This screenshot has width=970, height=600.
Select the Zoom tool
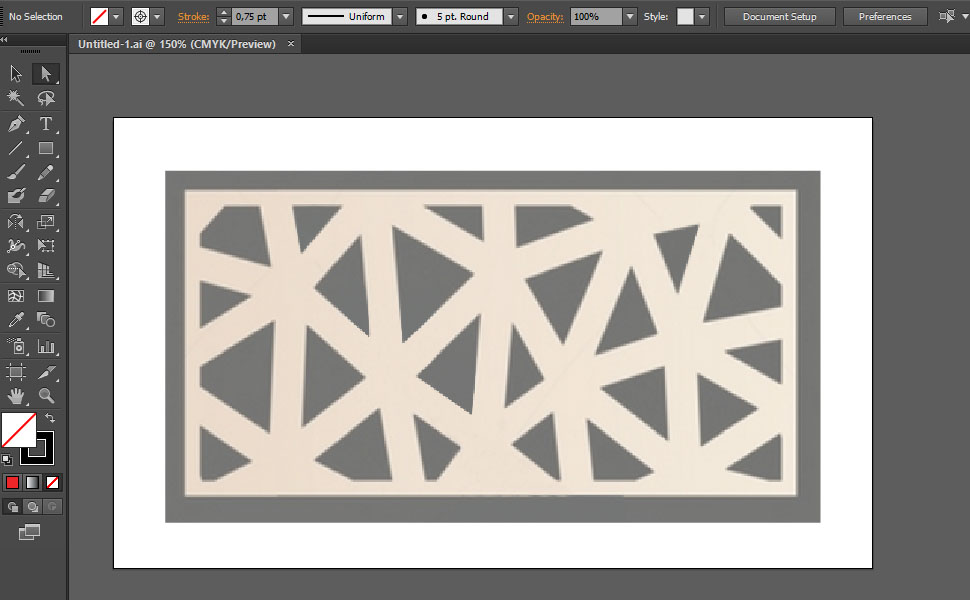(x=46, y=395)
